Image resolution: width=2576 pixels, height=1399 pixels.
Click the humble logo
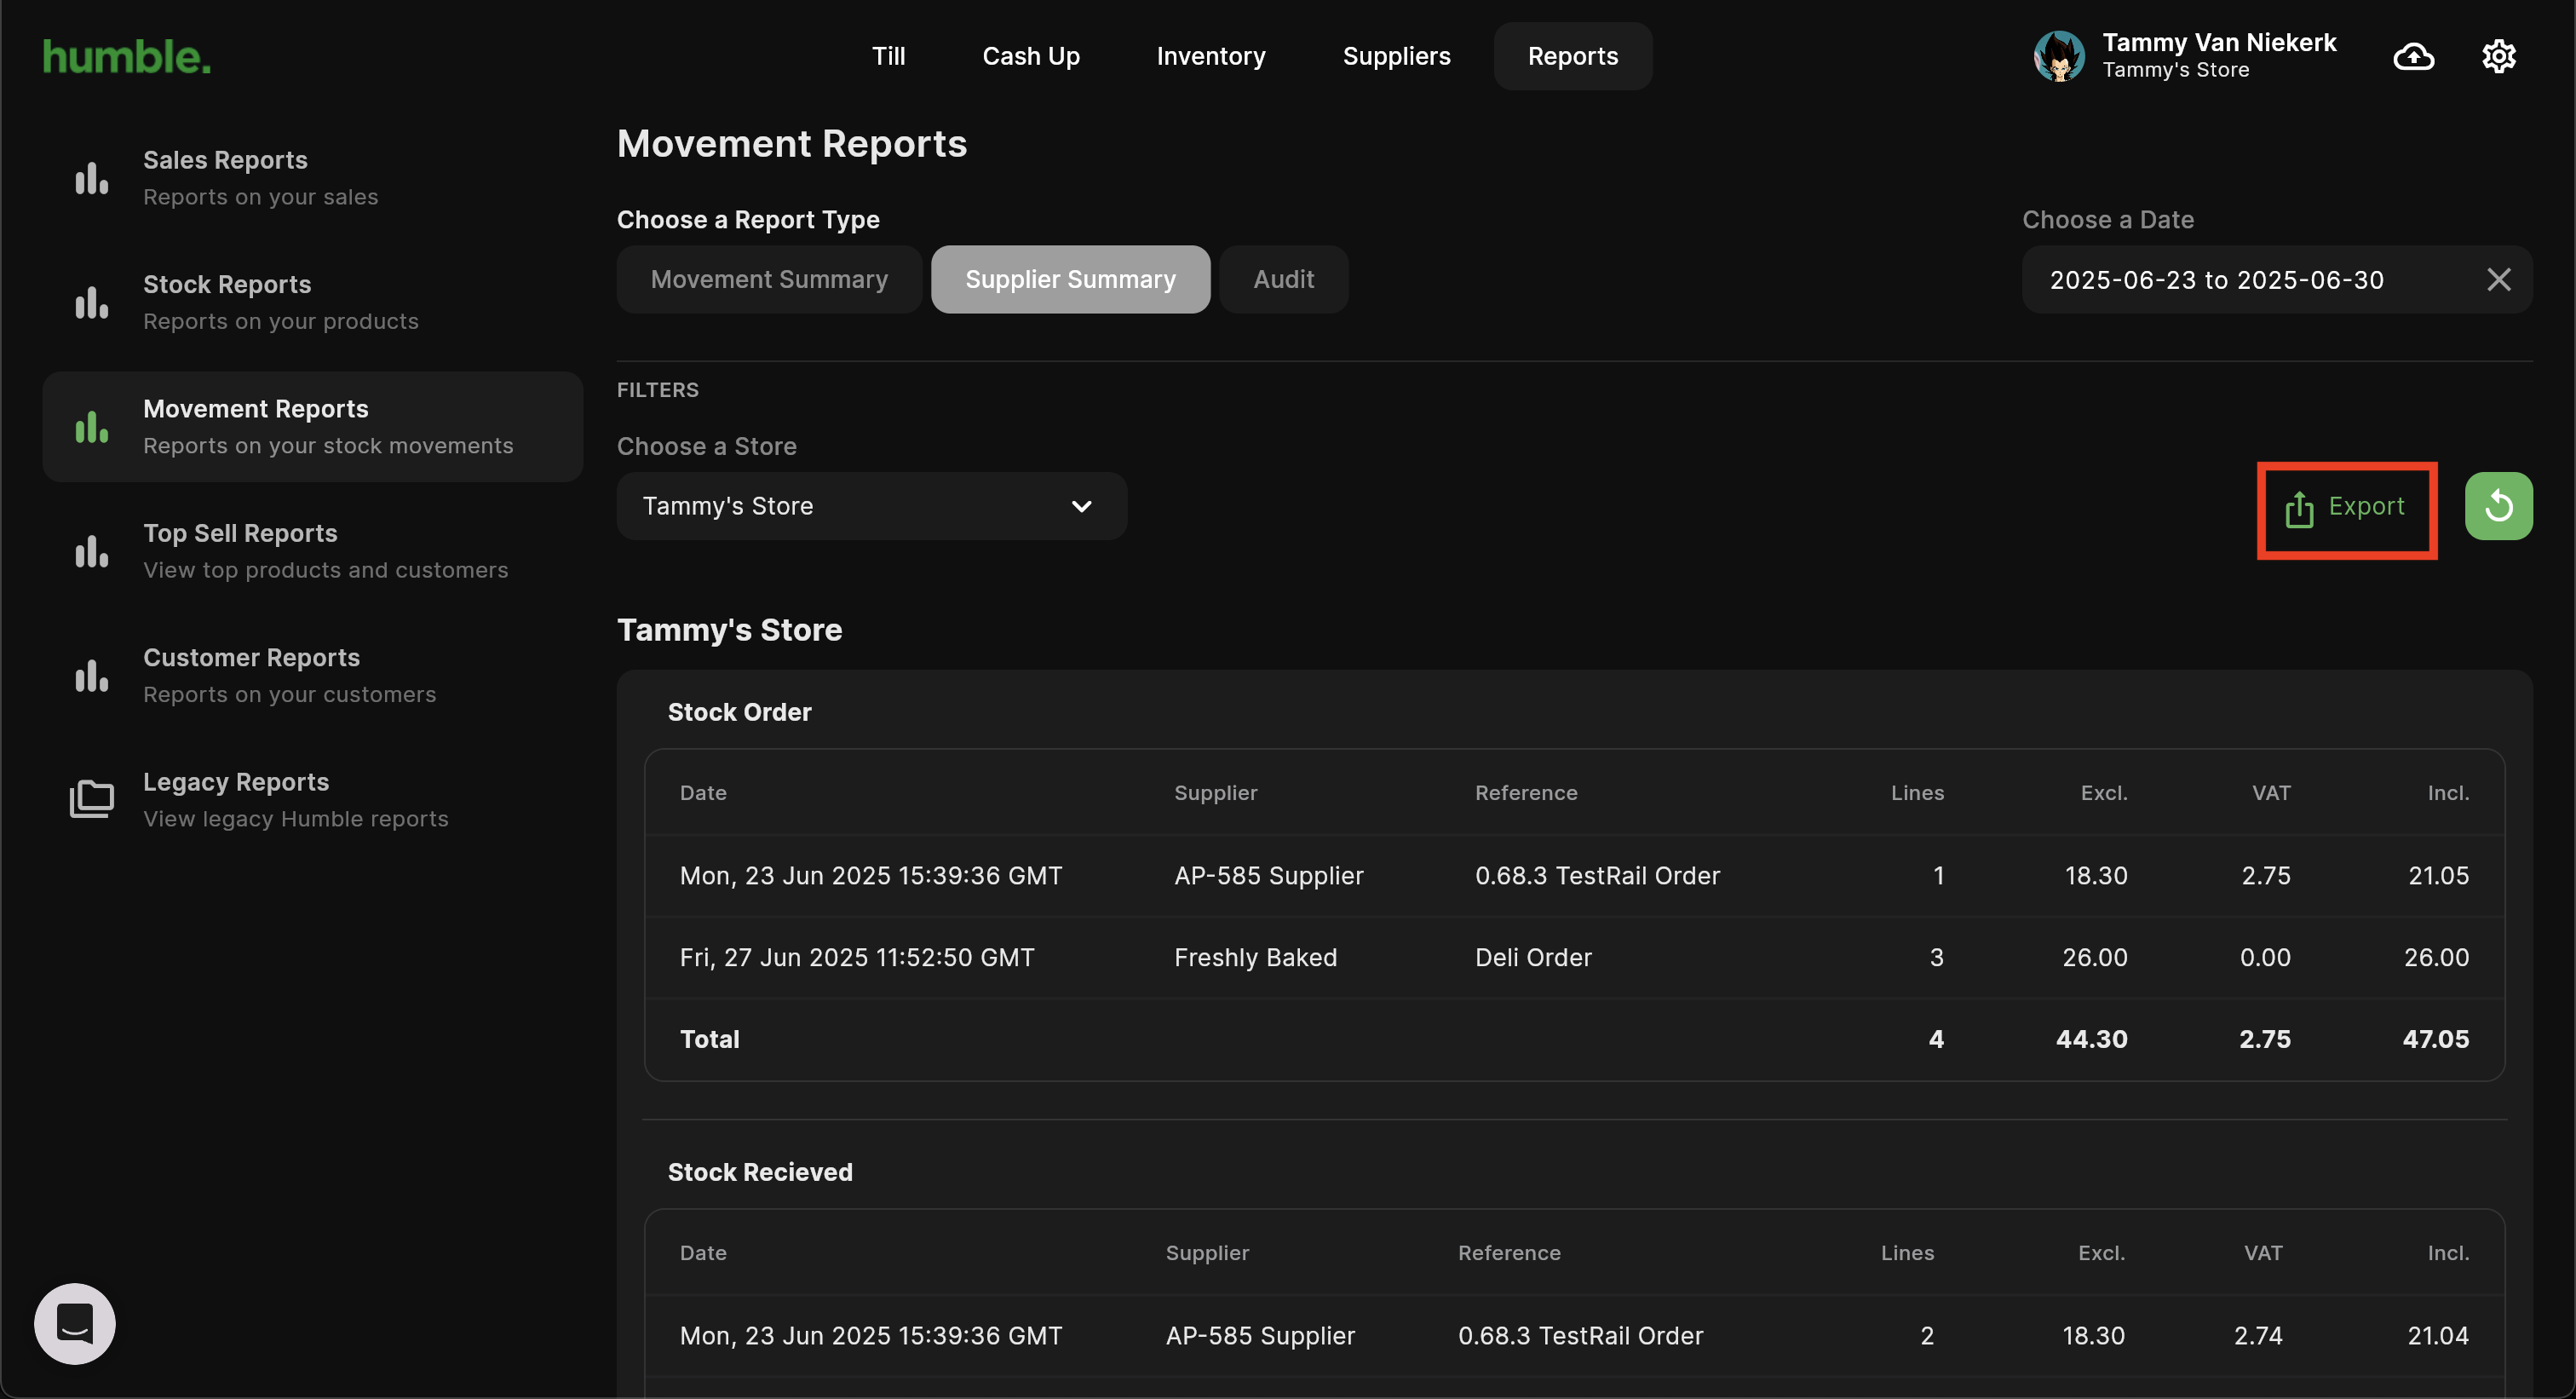(127, 57)
